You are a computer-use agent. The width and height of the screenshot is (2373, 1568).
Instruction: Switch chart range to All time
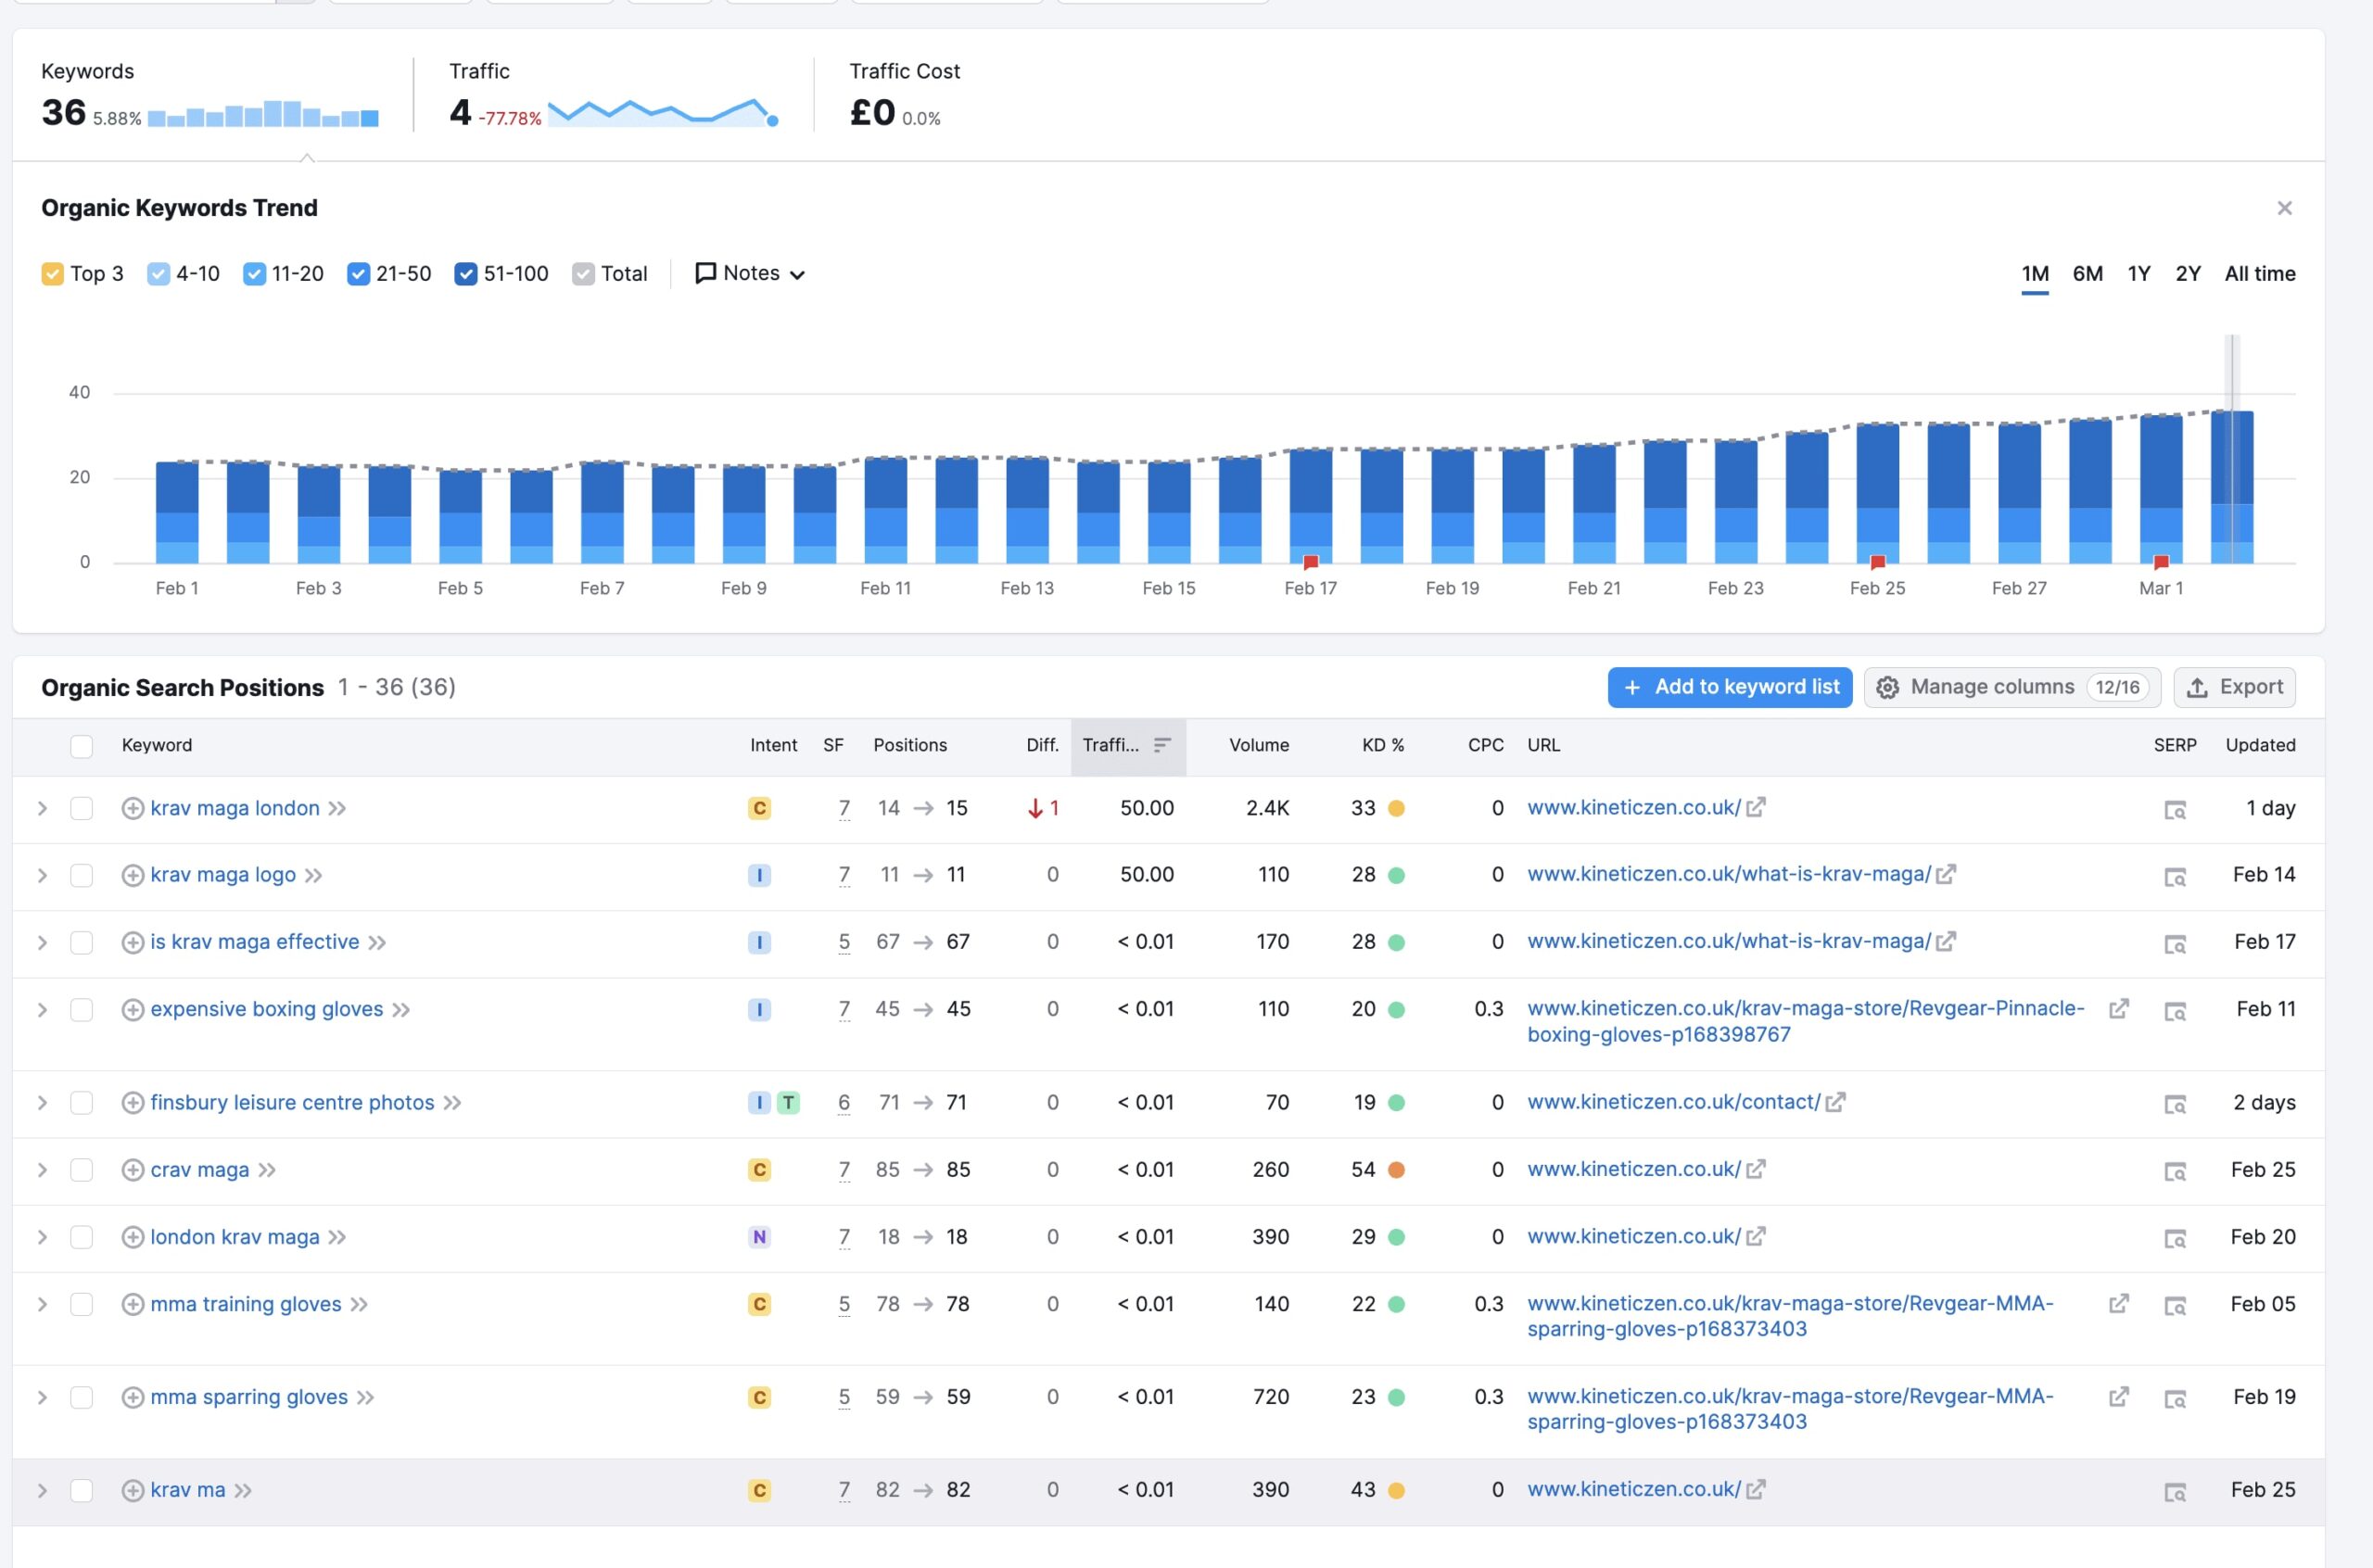point(2259,274)
